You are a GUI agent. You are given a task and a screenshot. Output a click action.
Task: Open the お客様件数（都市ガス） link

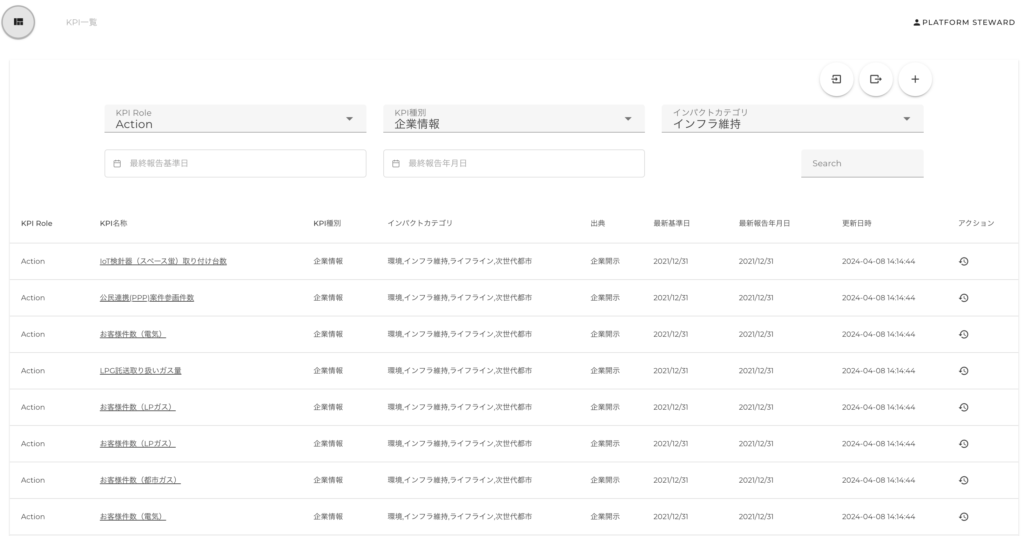tap(139, 480)
